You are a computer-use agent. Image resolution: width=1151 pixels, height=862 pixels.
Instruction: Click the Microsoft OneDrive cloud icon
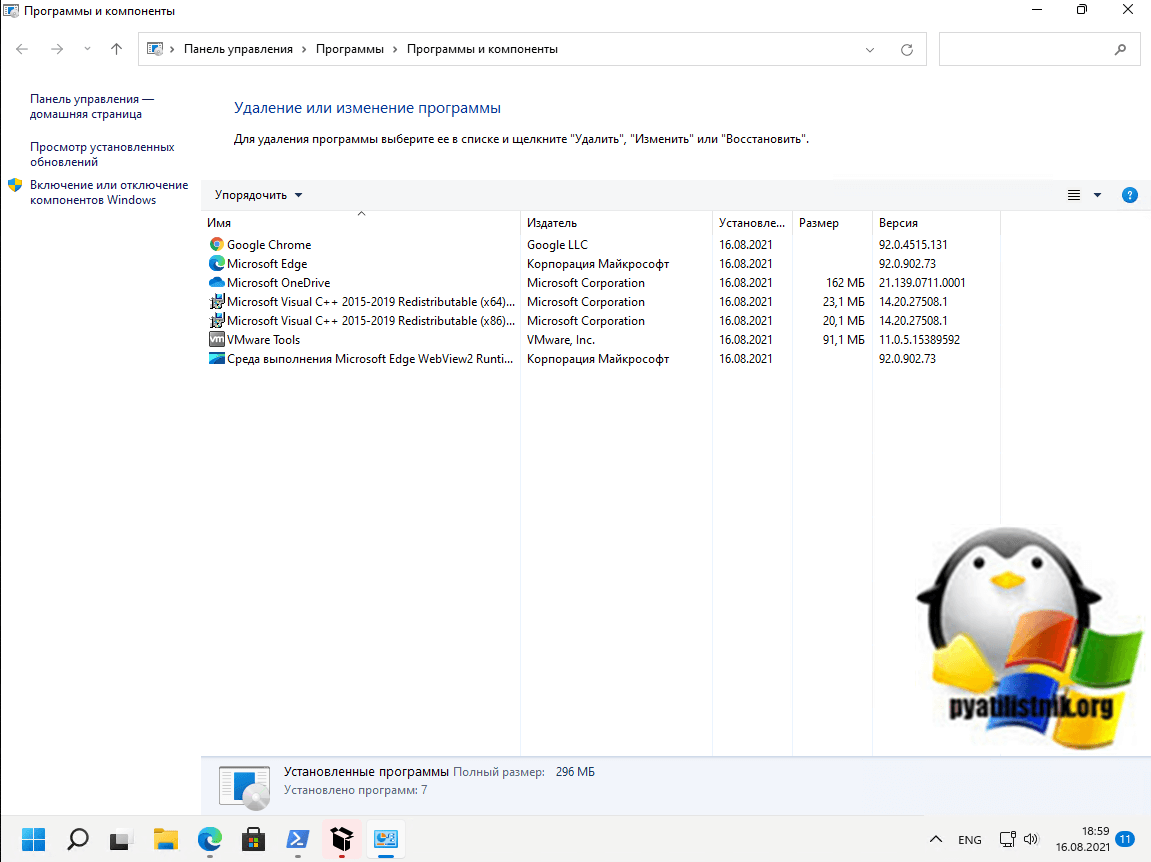click(217, 283)
